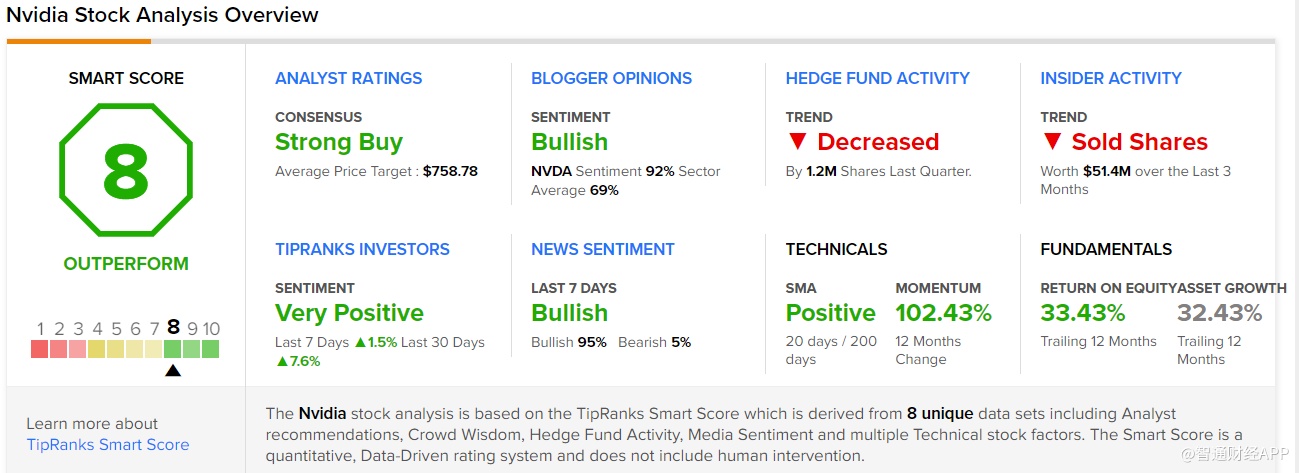This screenshot has height=473, width=1299.
Task: Click the green score 10 color box
Action: 210,349
